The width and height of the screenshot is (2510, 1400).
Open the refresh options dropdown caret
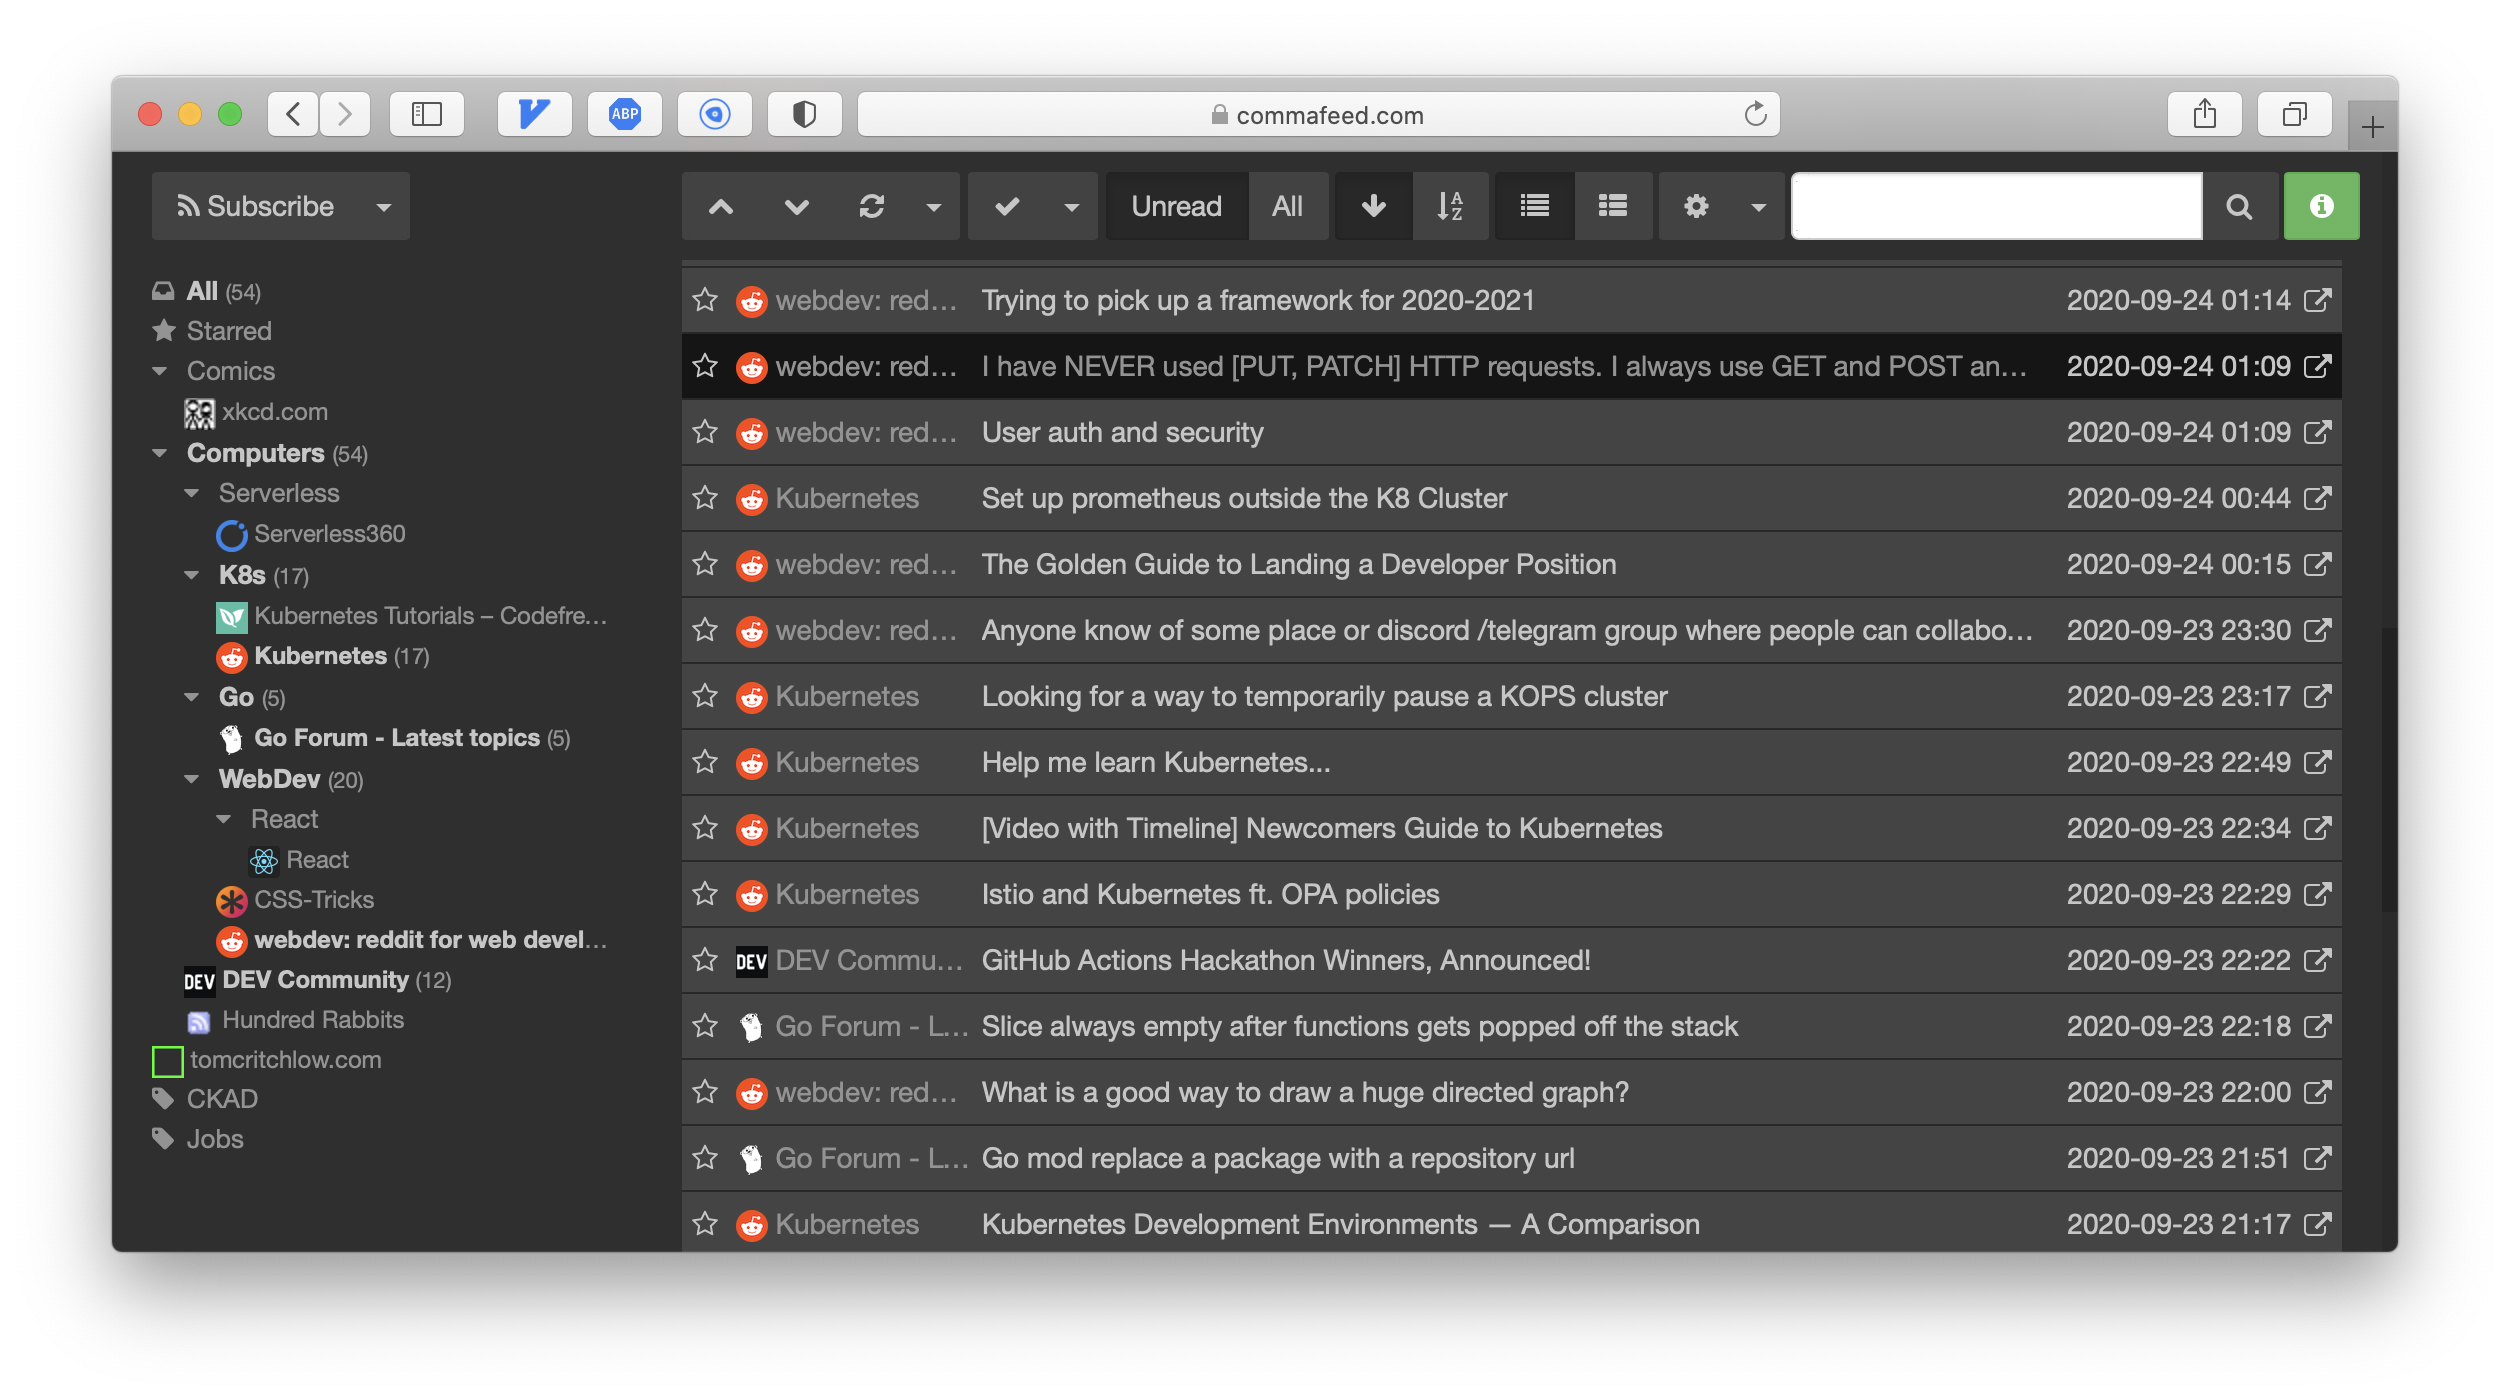[934, 206]
